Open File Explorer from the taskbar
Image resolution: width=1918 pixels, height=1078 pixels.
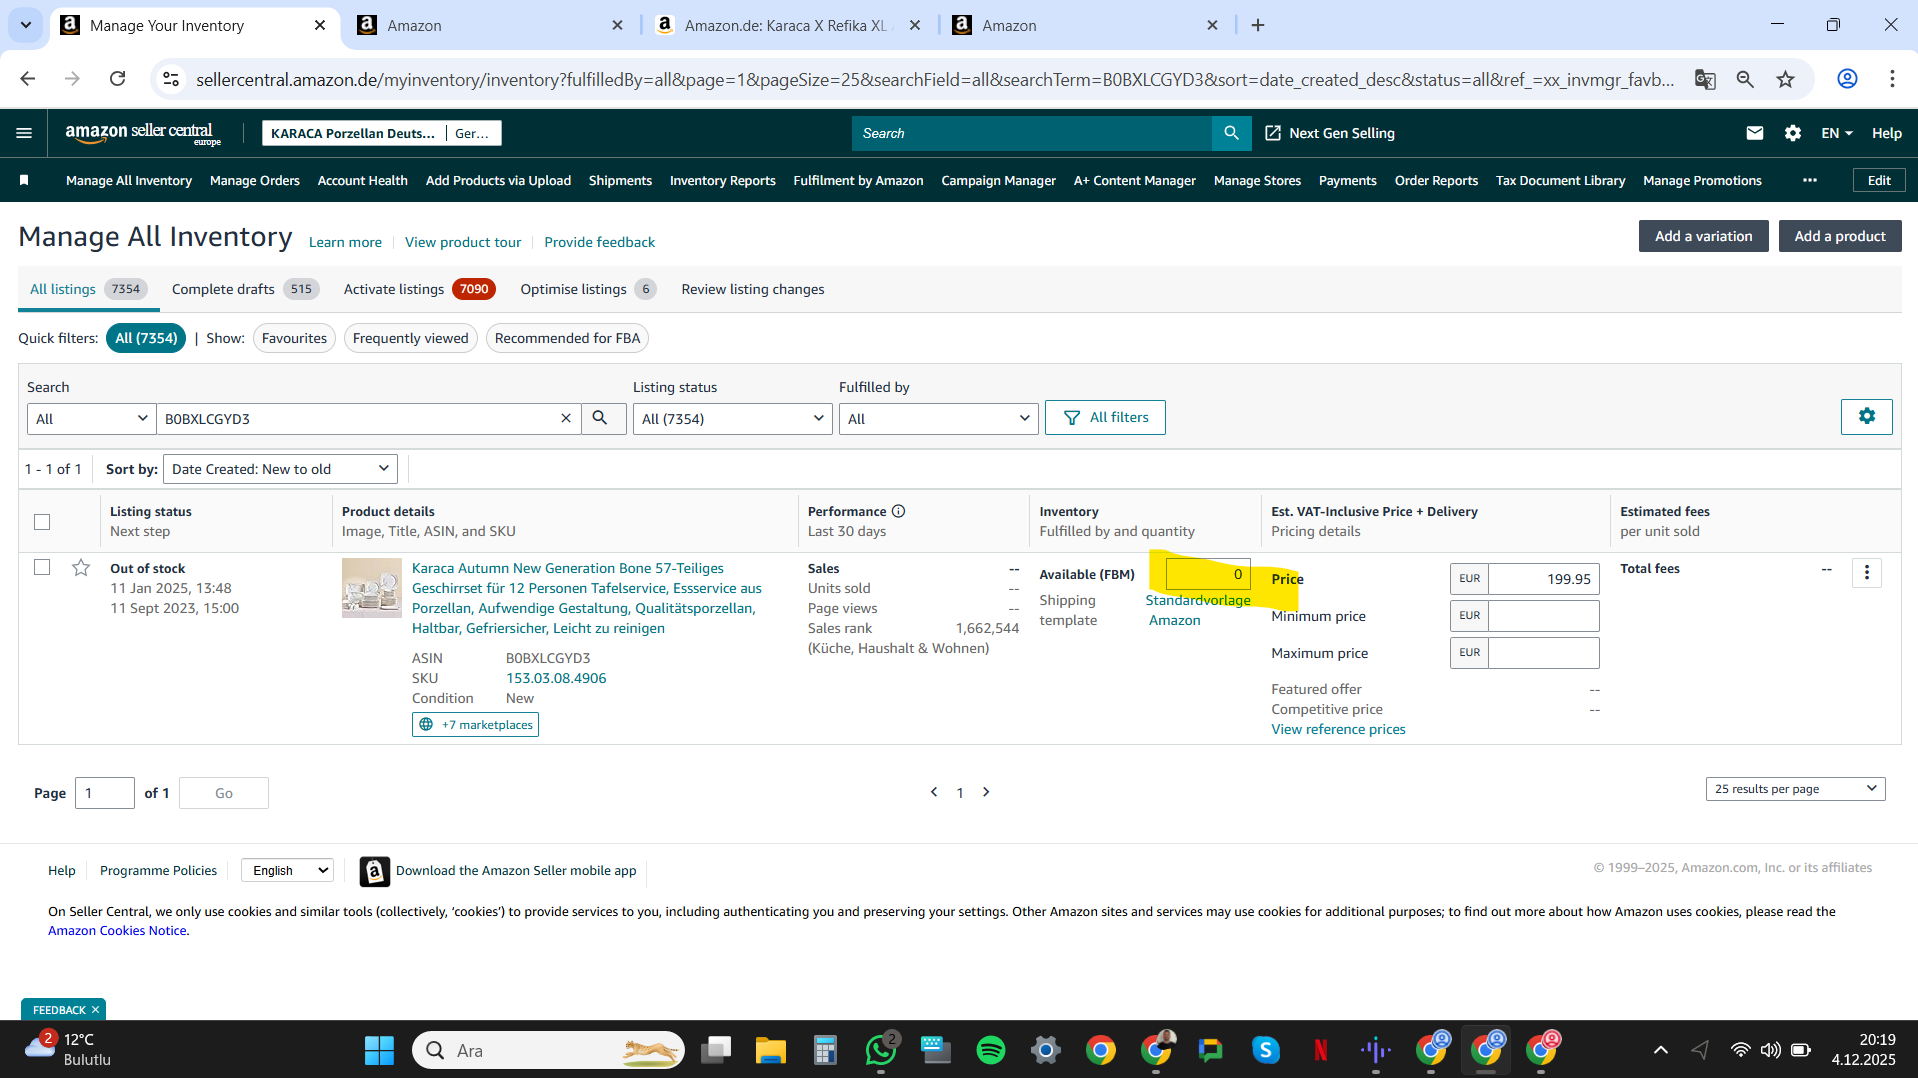(770, 1050)
